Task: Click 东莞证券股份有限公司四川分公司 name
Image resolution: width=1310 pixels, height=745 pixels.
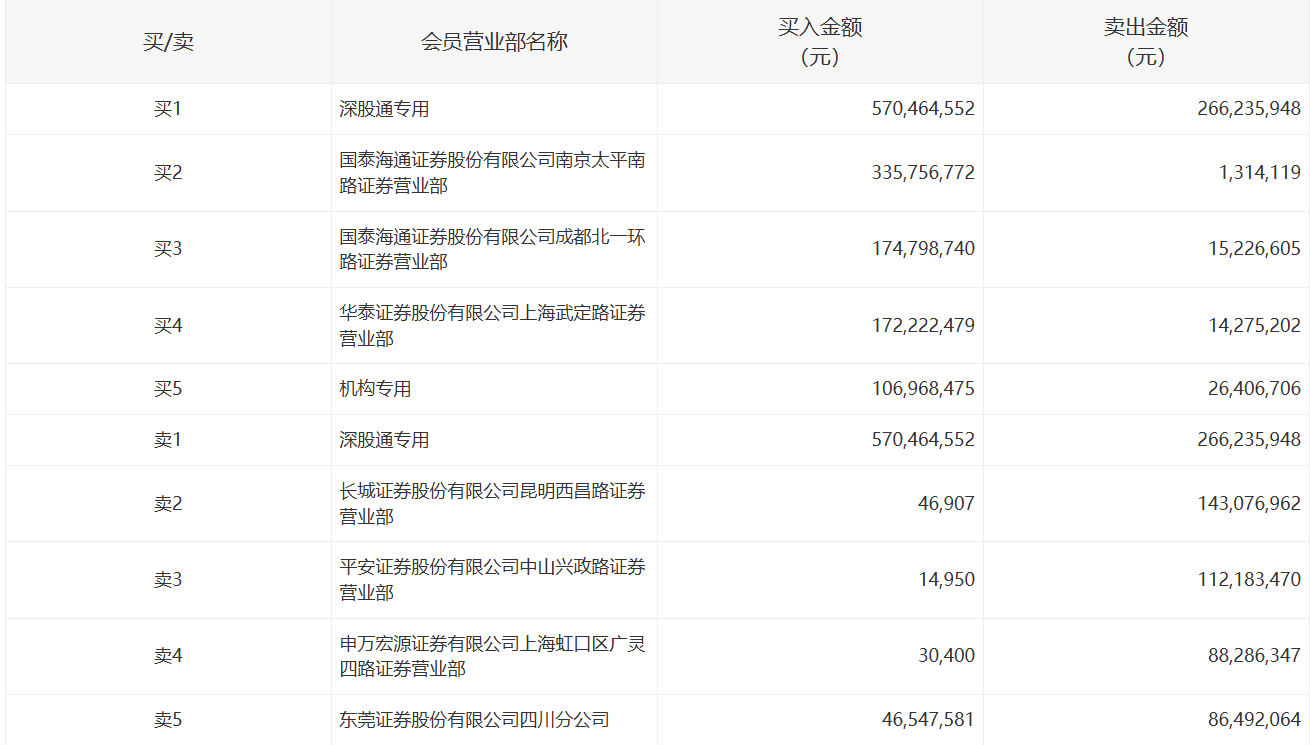Action: [474, 720]
